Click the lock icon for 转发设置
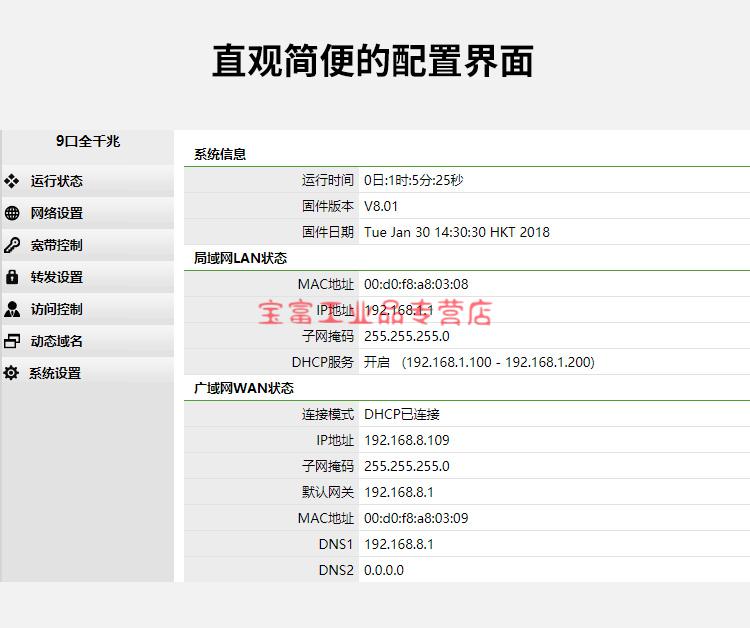Viewport: 750px width, 628px height. point(12,277)
